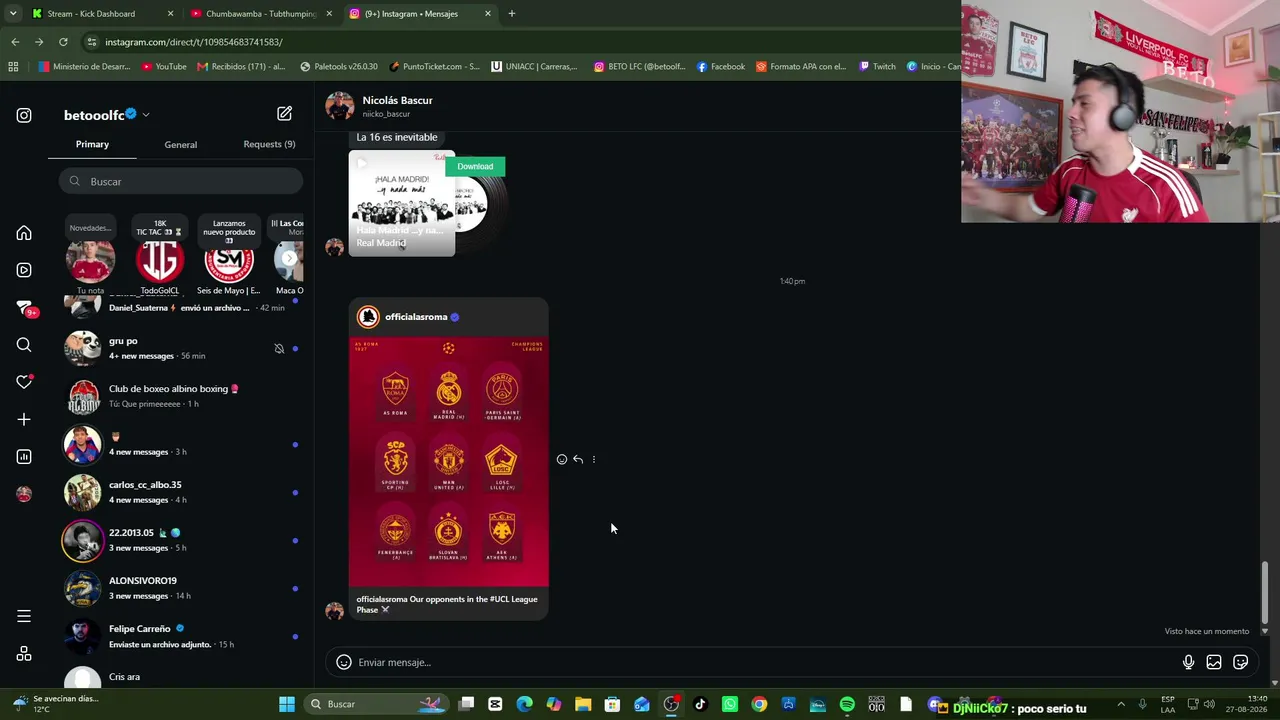The width and height of the screenshot is (1280, 720).
Task: Switch to the Chumbawamba Tubthumping tab
Action: [x=260, y=14]
